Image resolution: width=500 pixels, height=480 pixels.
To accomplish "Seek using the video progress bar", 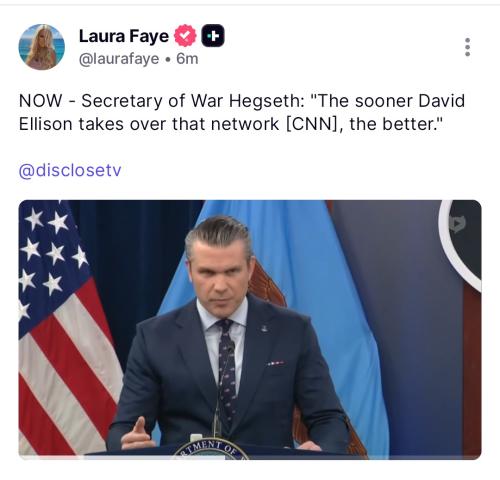I will (x=250, y=458).
